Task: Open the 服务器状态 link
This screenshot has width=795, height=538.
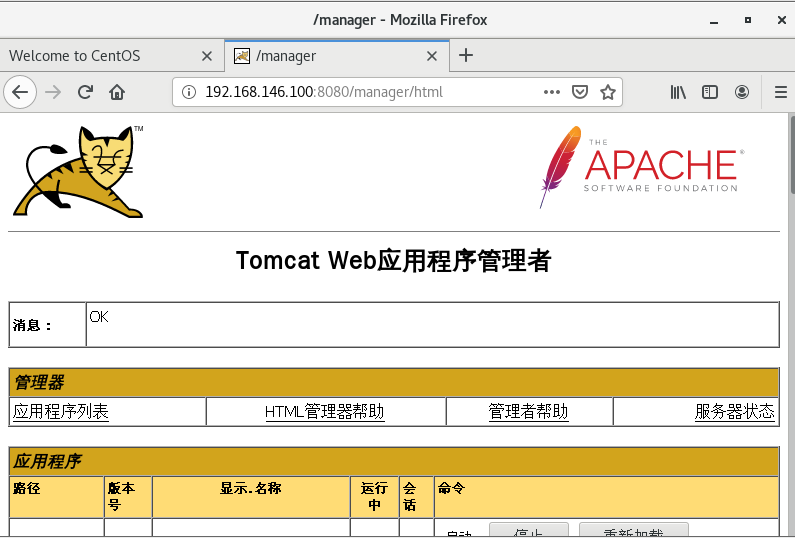Action: (735, 412)
